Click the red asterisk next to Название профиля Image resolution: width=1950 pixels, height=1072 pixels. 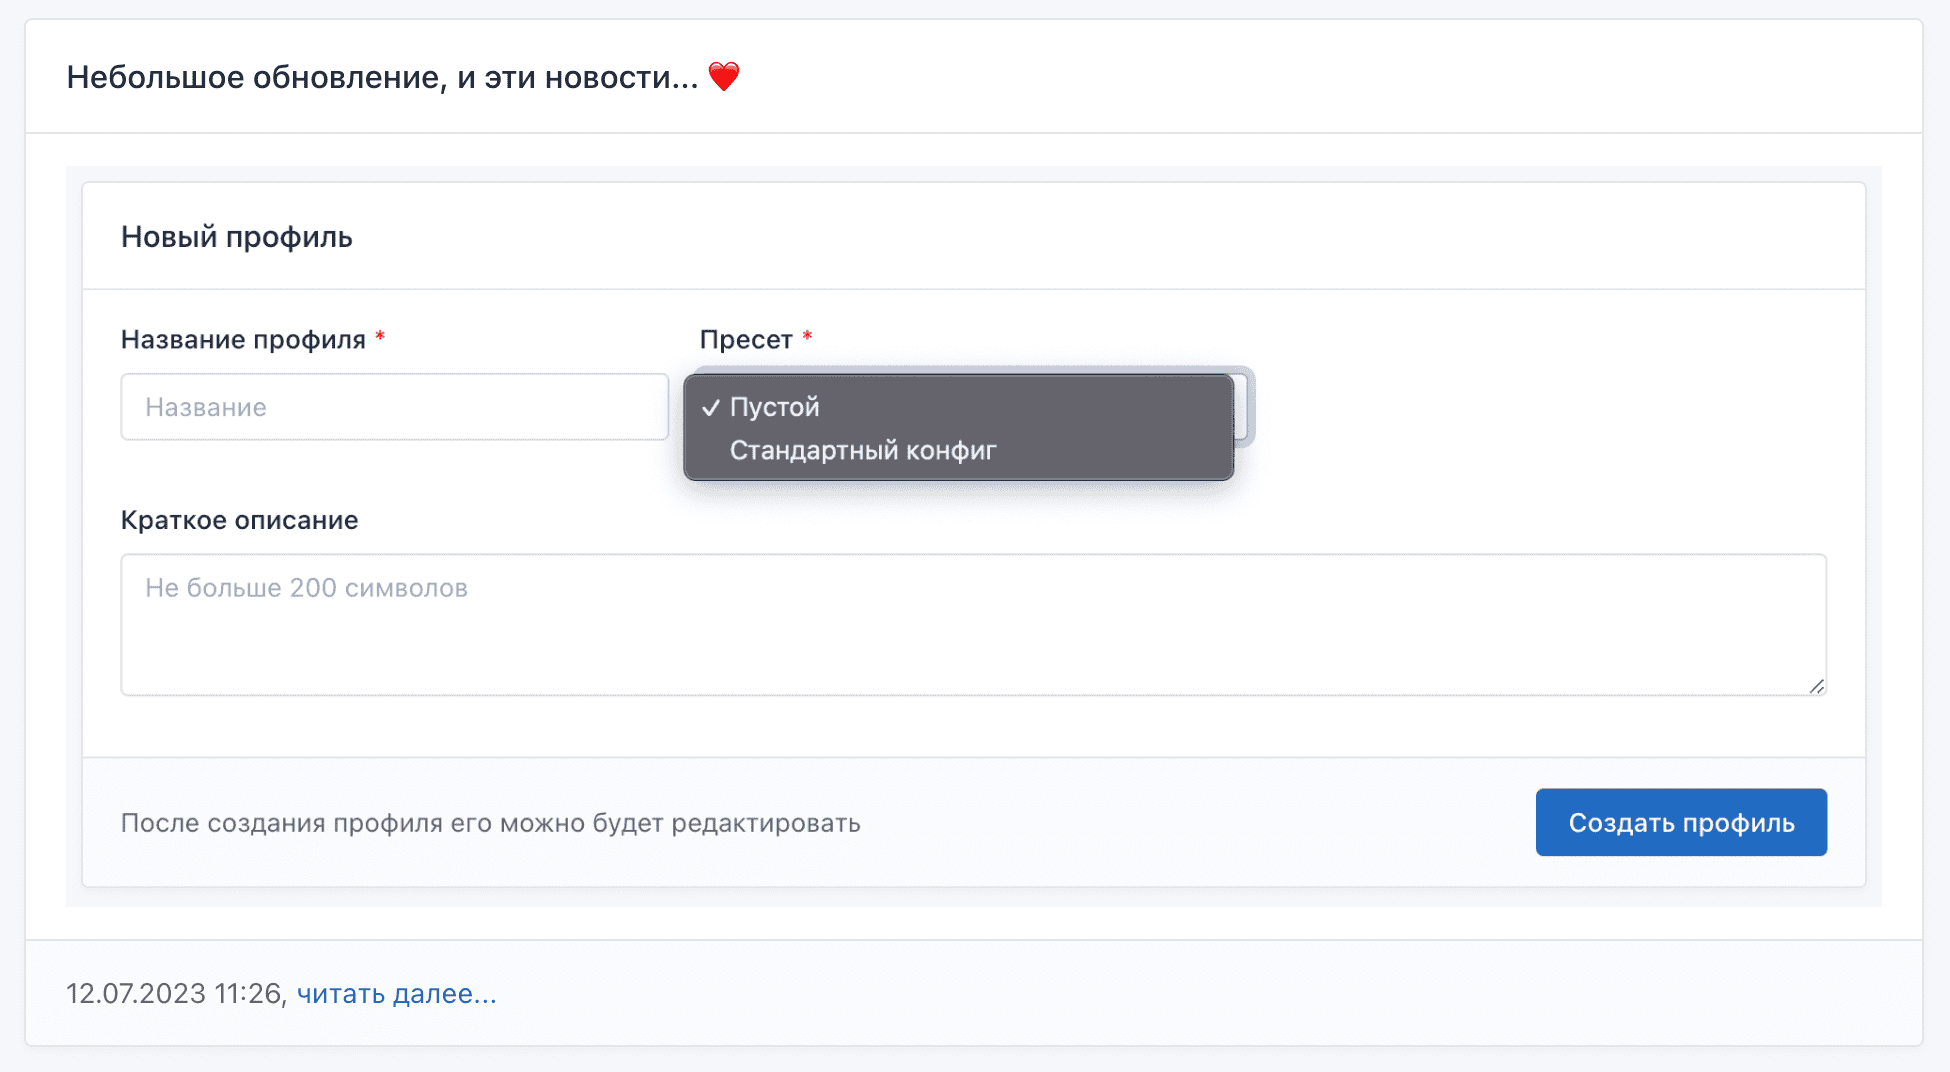pos(380,337)
